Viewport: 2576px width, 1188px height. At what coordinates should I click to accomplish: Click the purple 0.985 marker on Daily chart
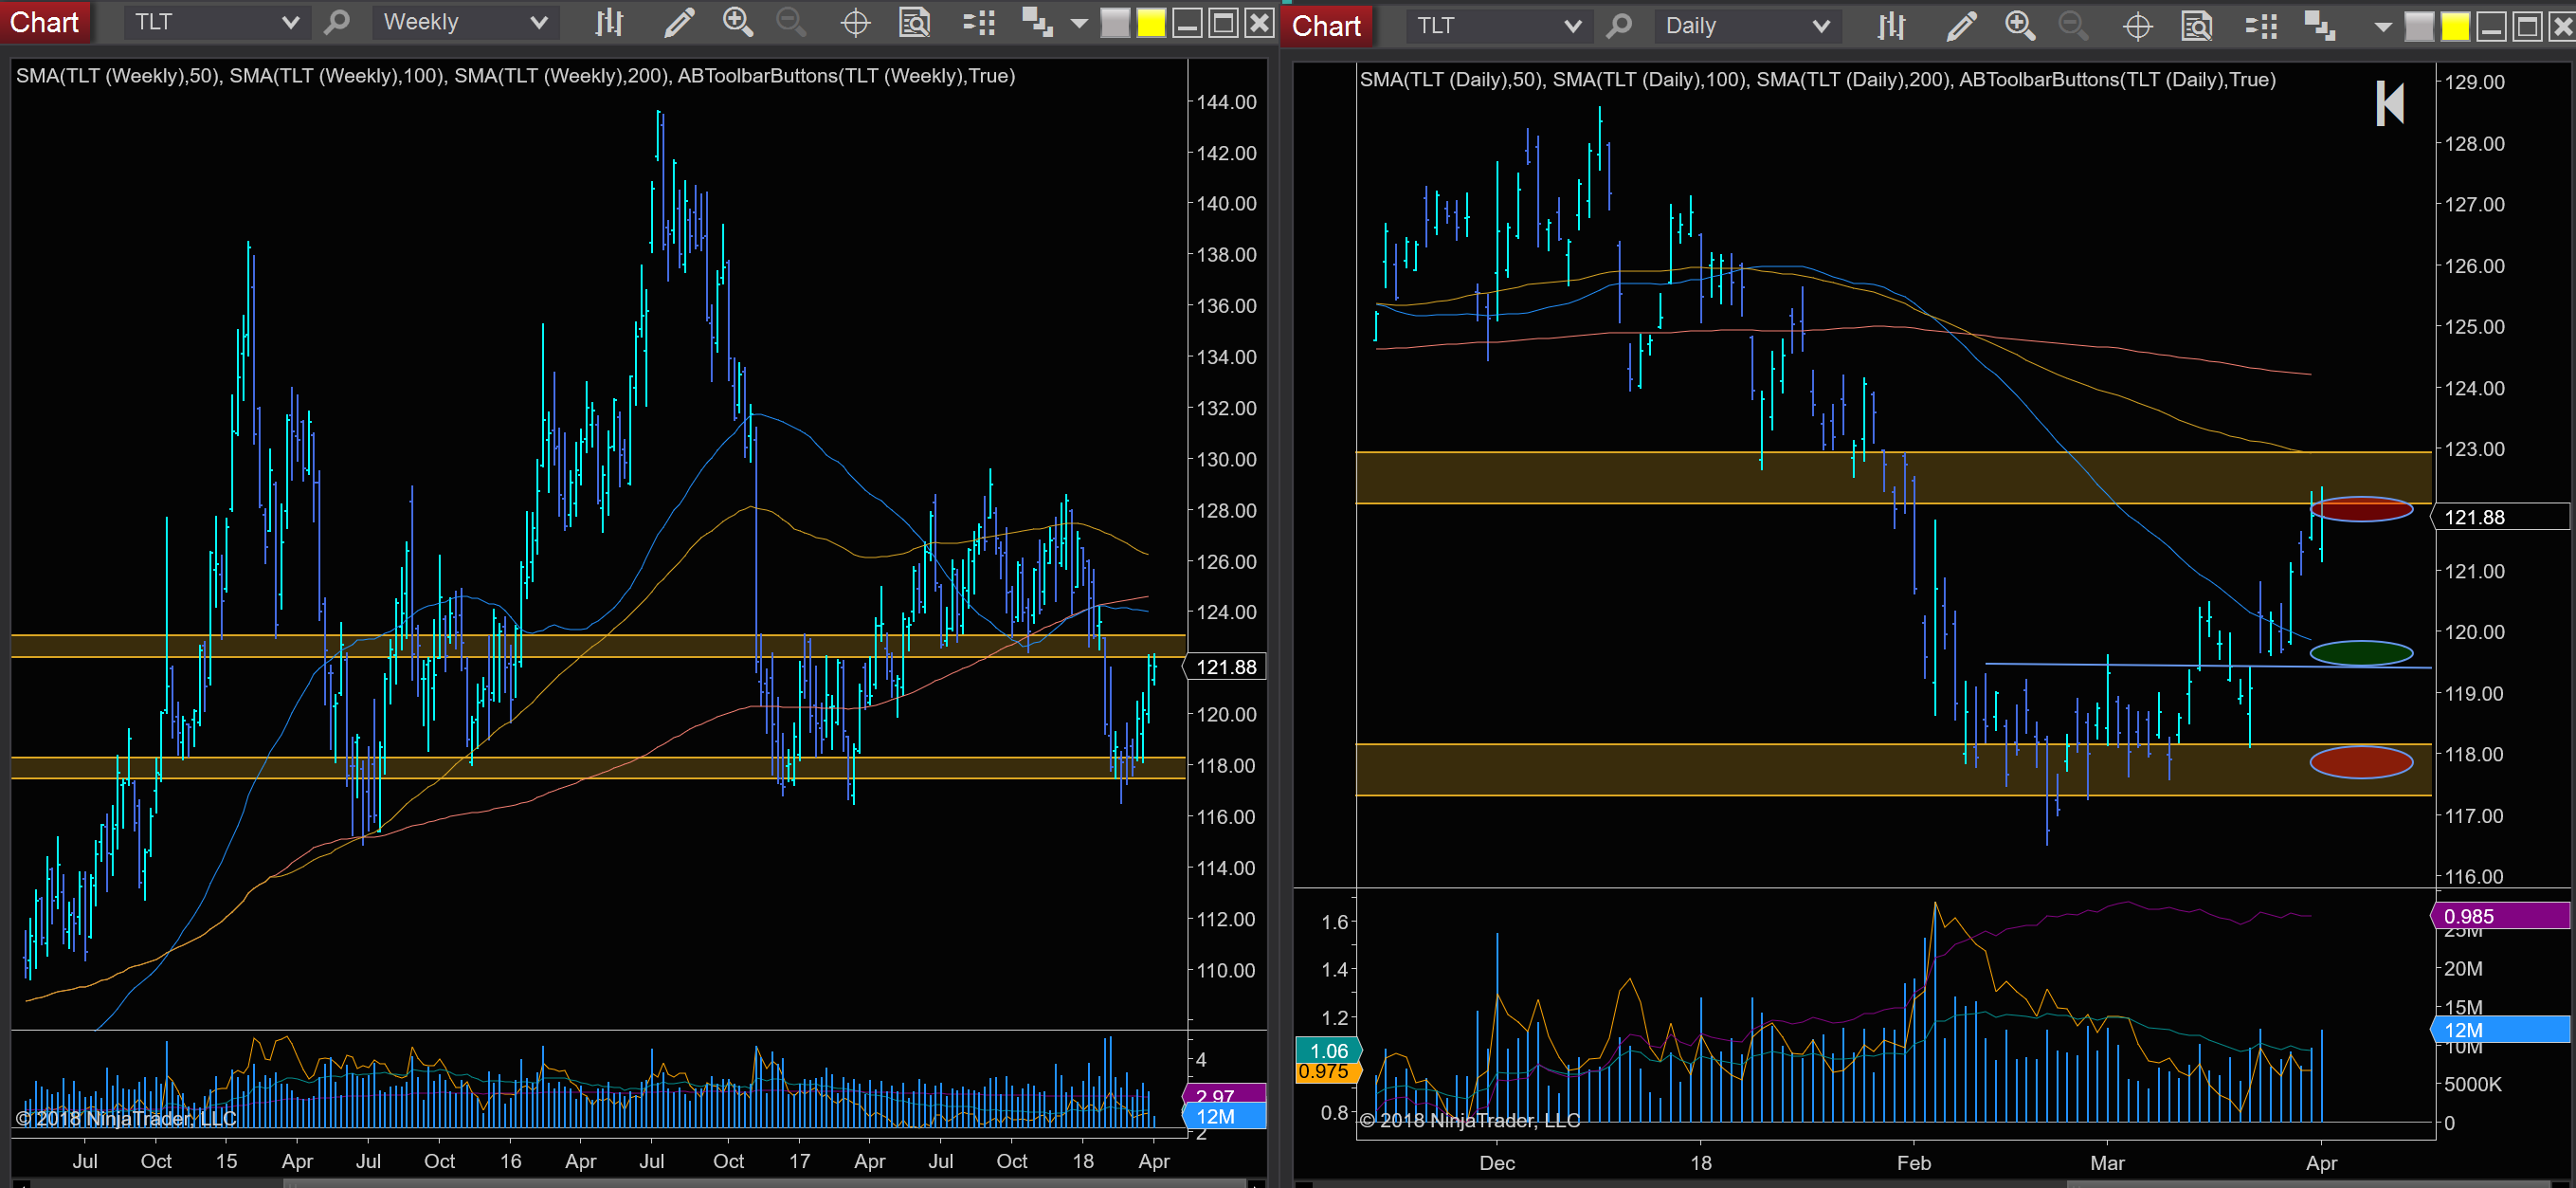point(2500,916)
